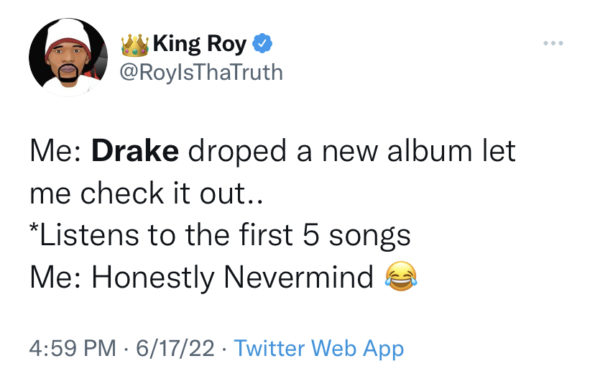Screen dimensions: 595x379
Task: Click the crying-laughing emoji in tweet
Action: 401,277
